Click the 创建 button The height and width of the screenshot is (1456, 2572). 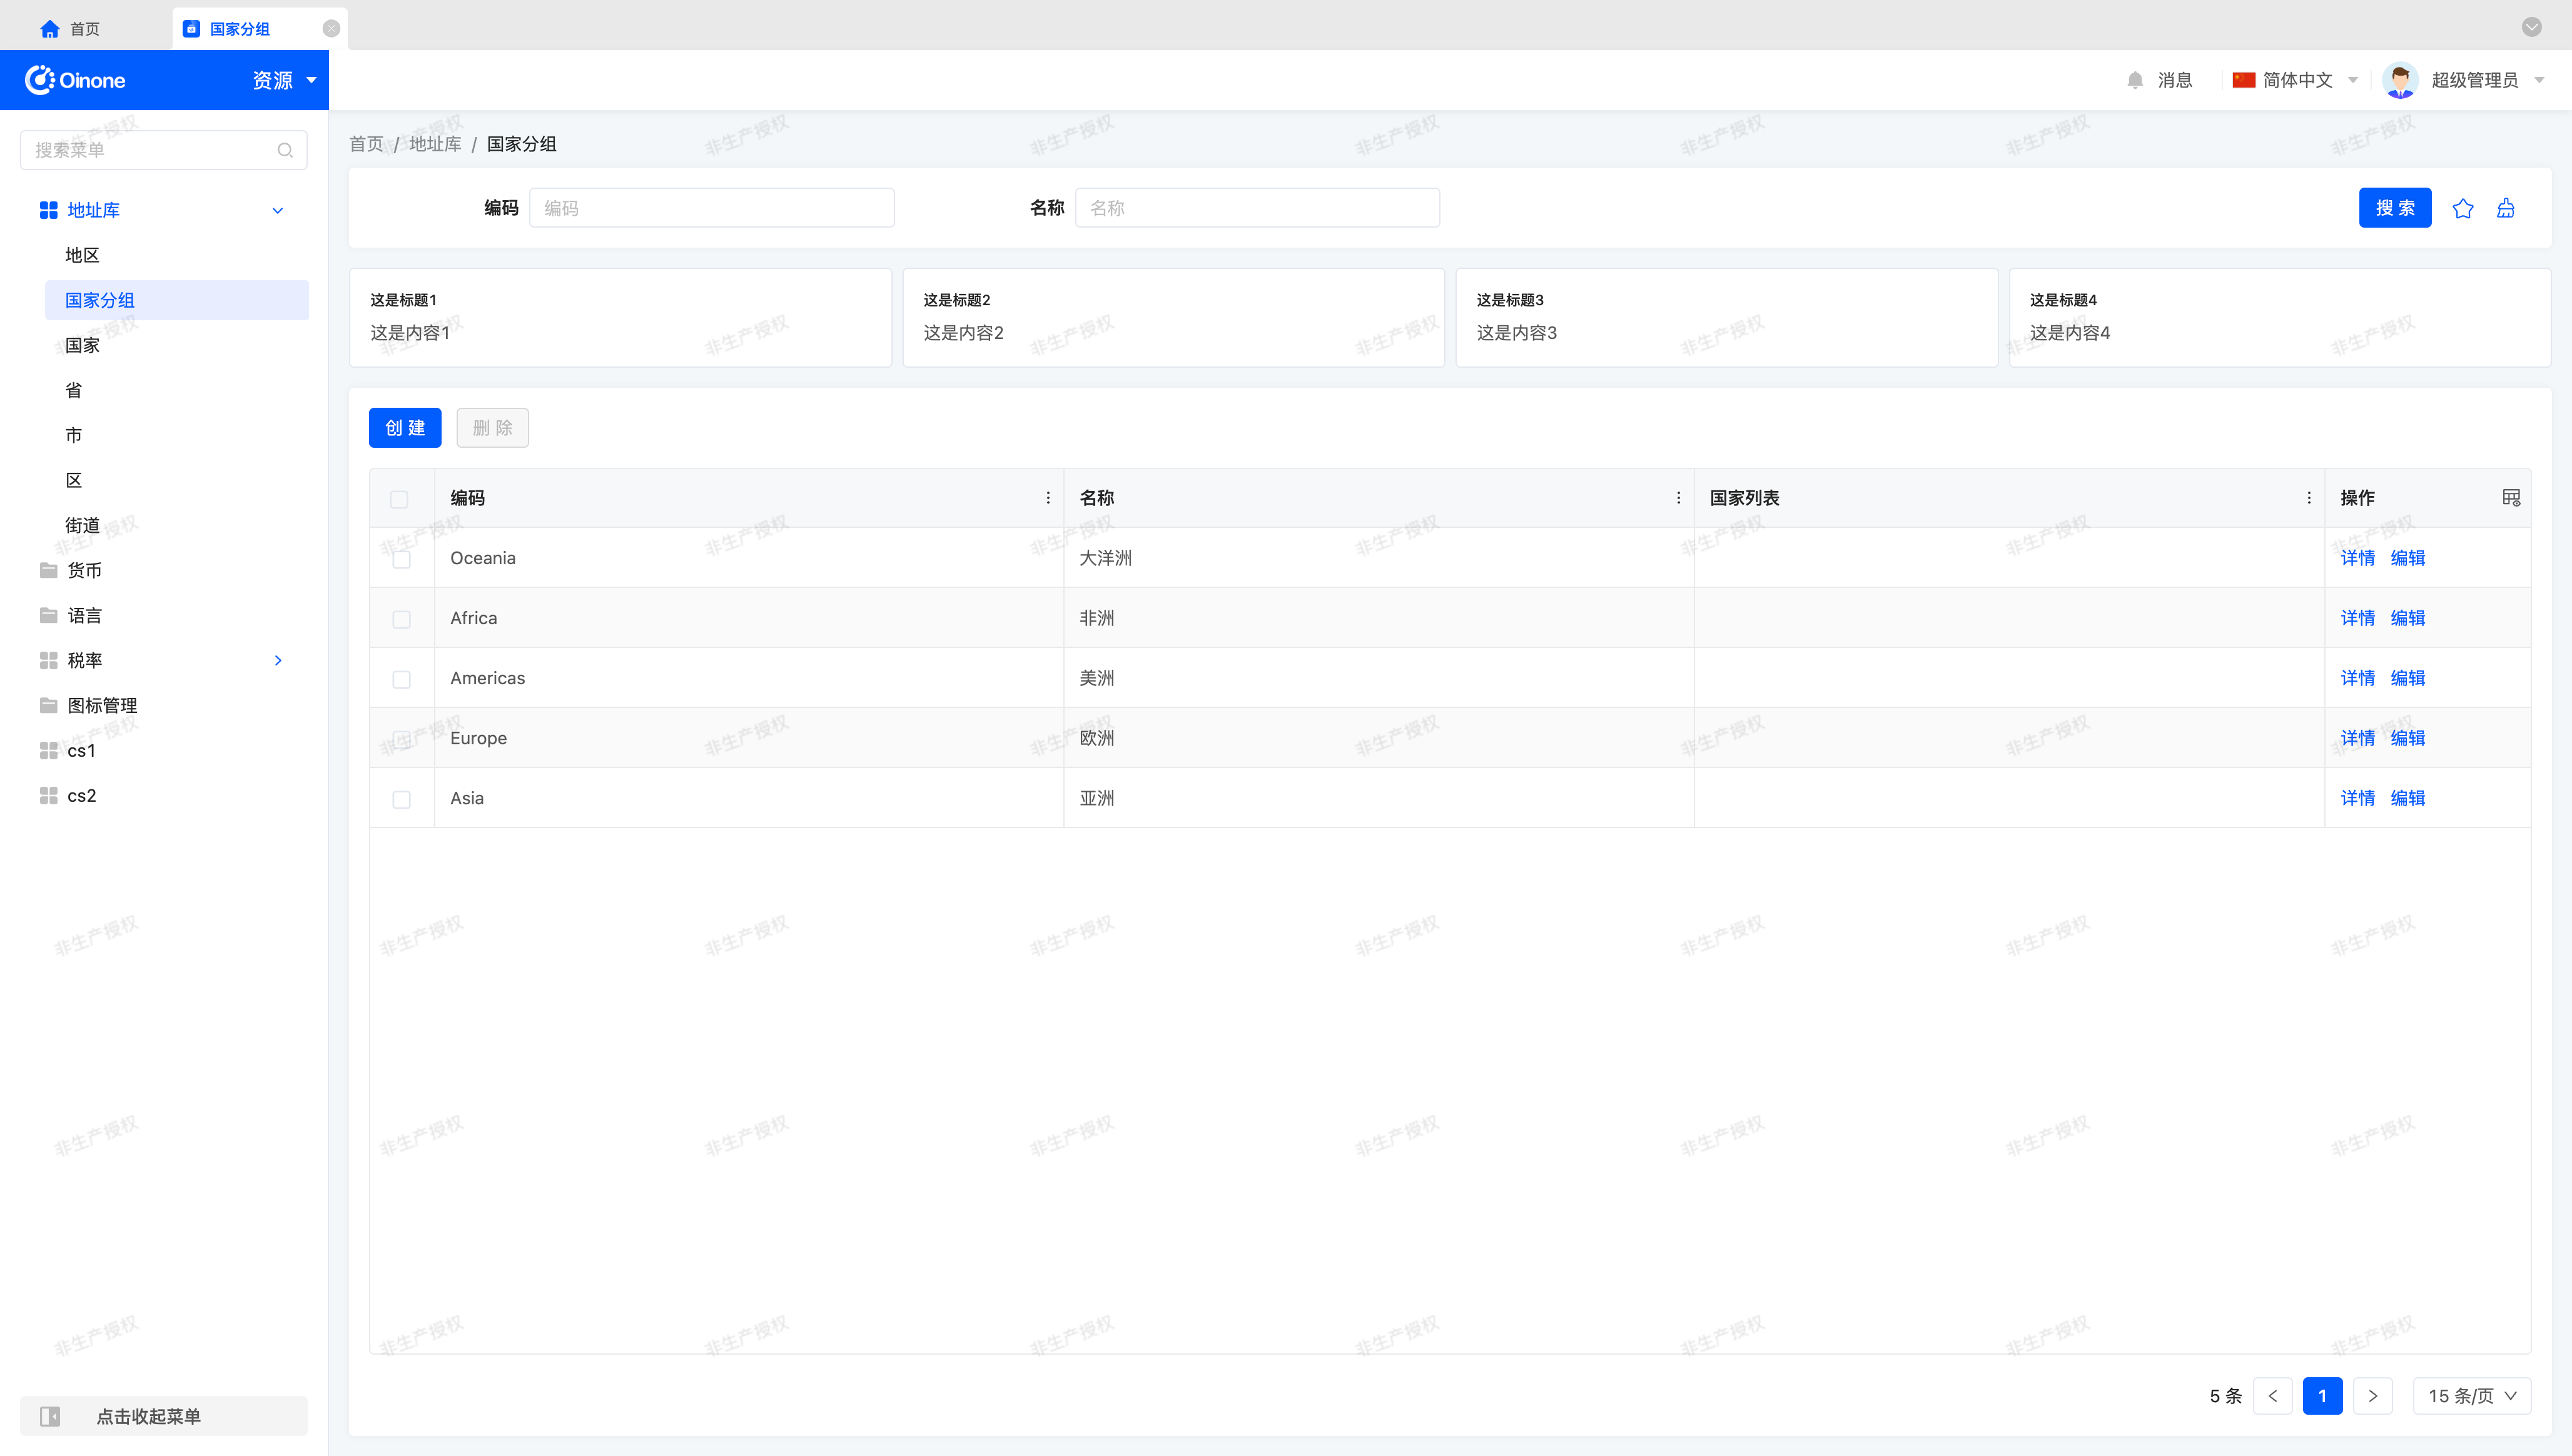tap(404, 428)
